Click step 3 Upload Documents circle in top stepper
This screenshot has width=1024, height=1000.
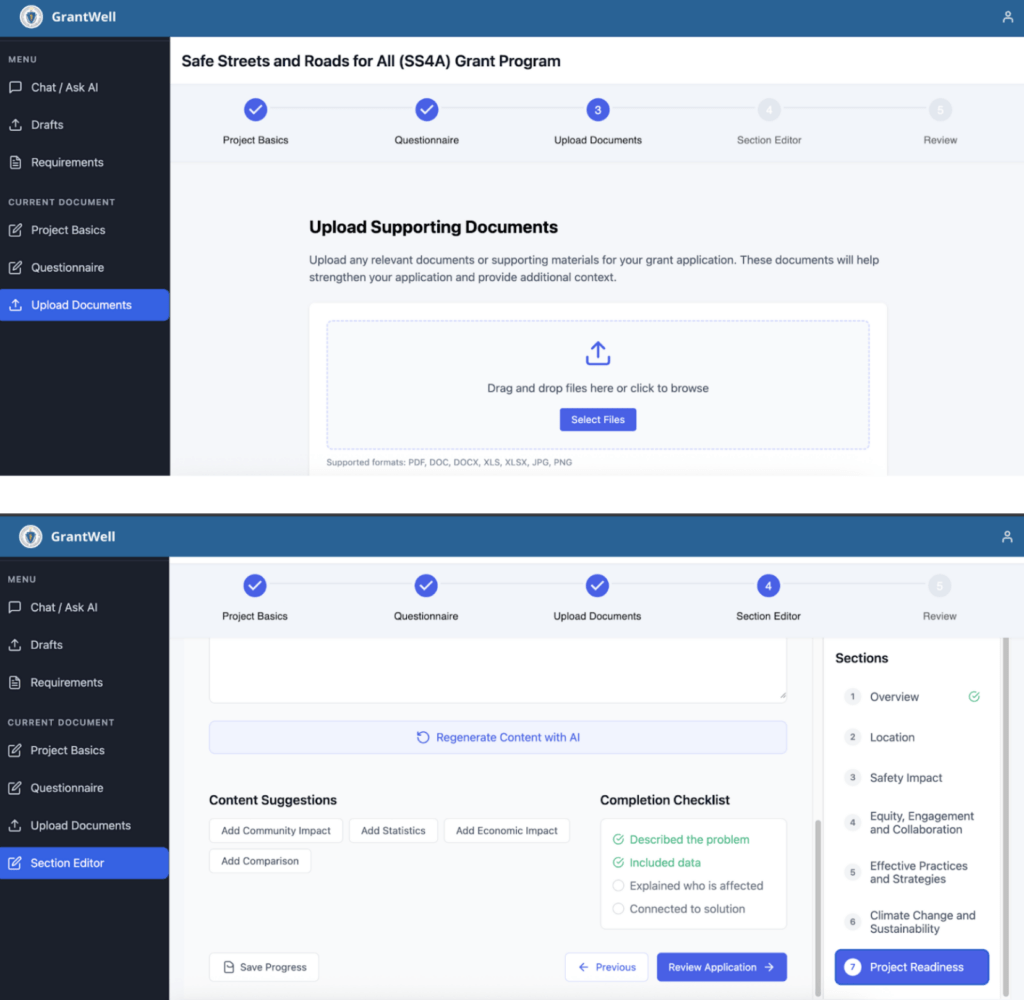598,110
